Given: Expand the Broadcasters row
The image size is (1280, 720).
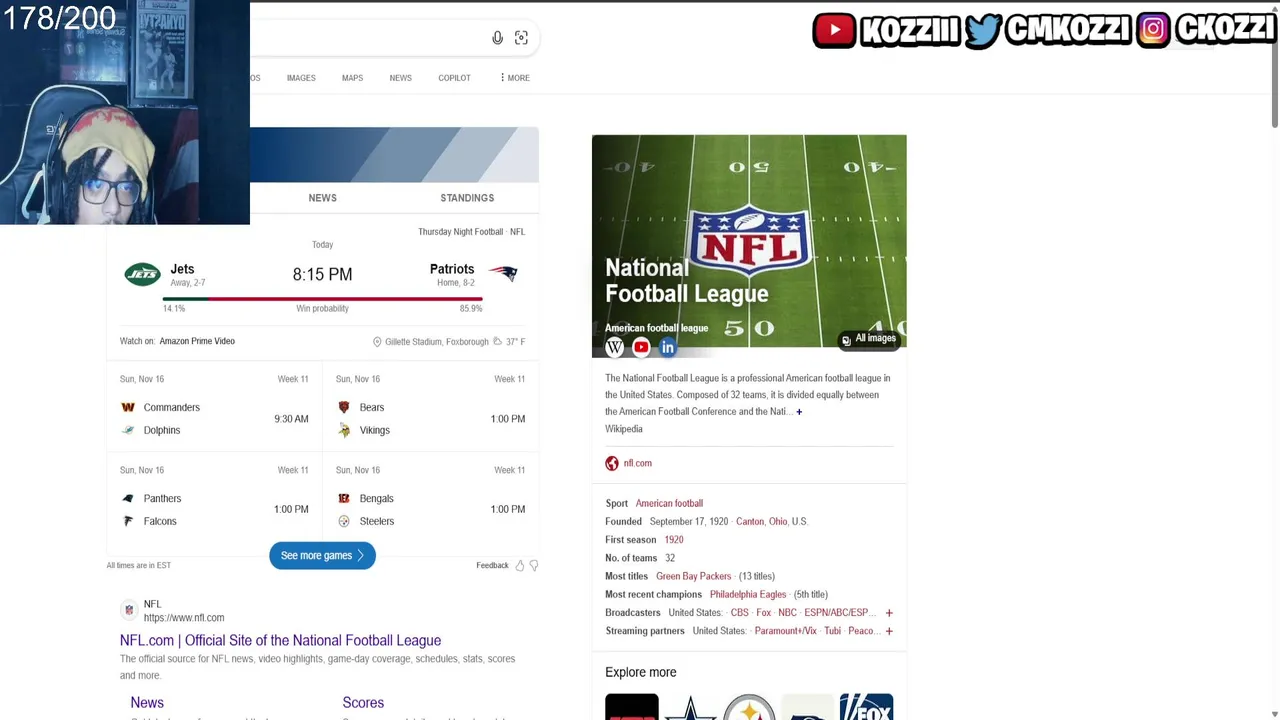Looking at the screenshot, I should [x=889, y=613].
